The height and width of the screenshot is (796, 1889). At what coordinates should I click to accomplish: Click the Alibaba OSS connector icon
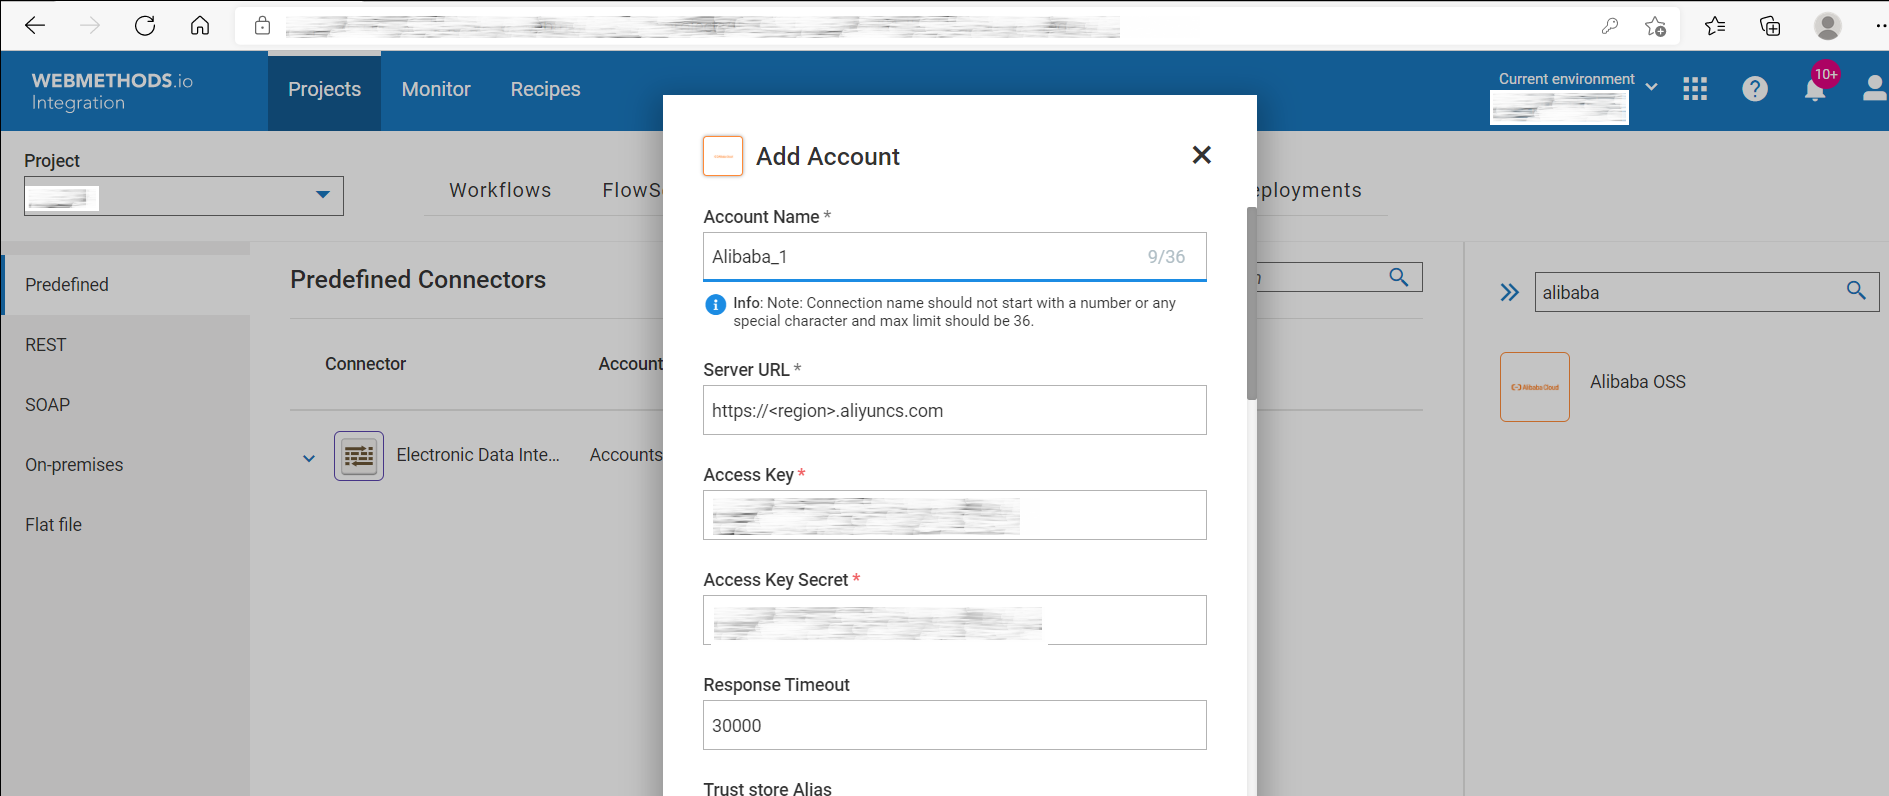[x=1534, y=387]
